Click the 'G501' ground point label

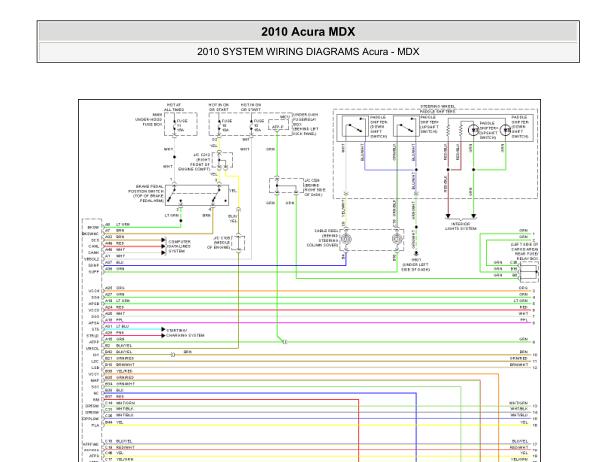(415, 260)
